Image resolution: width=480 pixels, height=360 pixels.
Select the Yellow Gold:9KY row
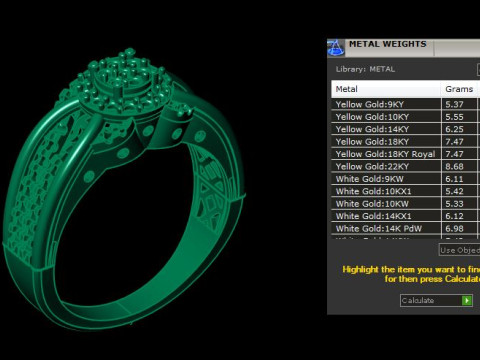point(406,104)
